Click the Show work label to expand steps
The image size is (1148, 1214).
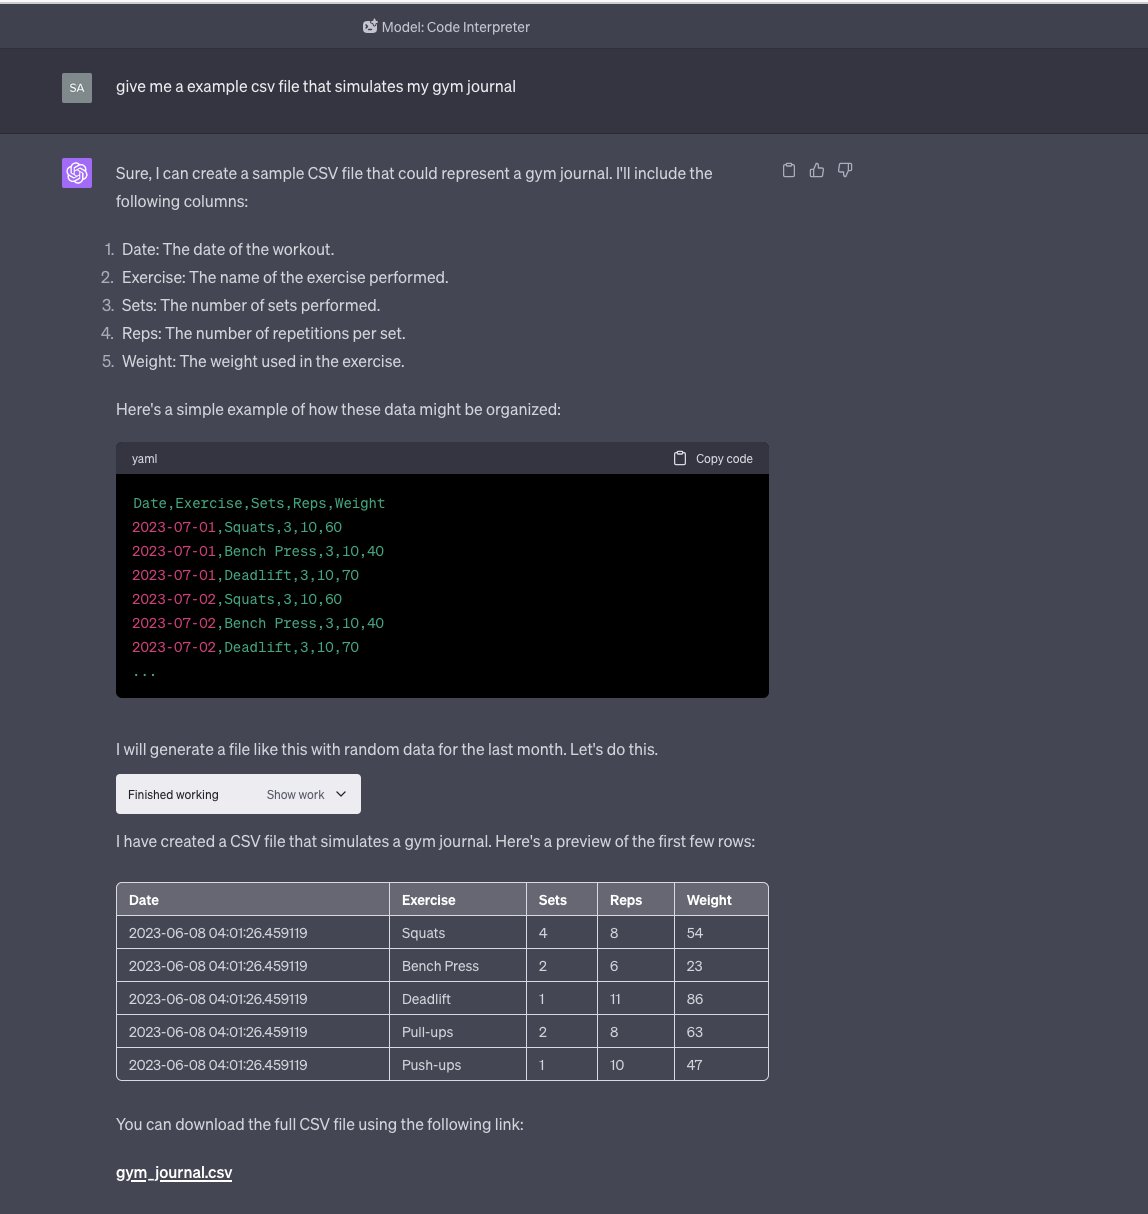click(x=296, y=794)
